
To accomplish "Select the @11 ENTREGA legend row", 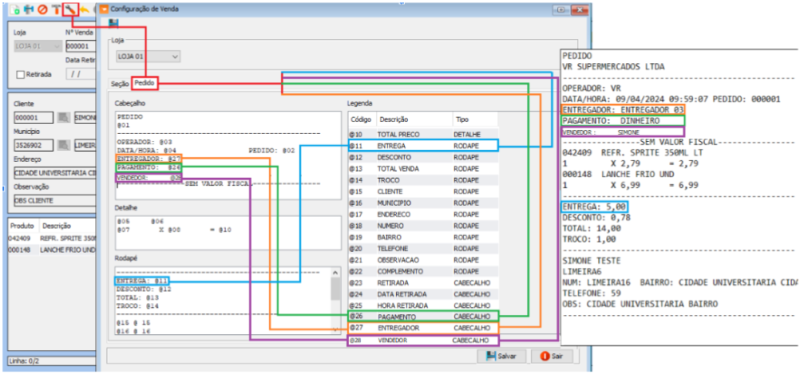I will tap(423, 145).
